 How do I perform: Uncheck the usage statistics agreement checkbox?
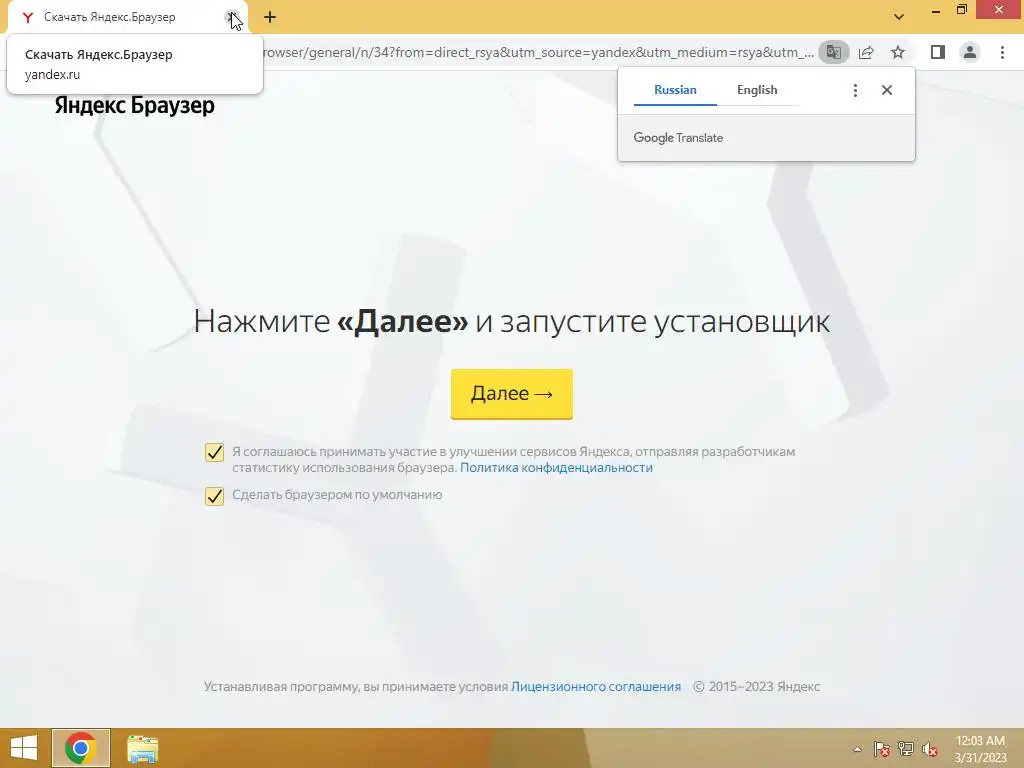click(214, 452)
